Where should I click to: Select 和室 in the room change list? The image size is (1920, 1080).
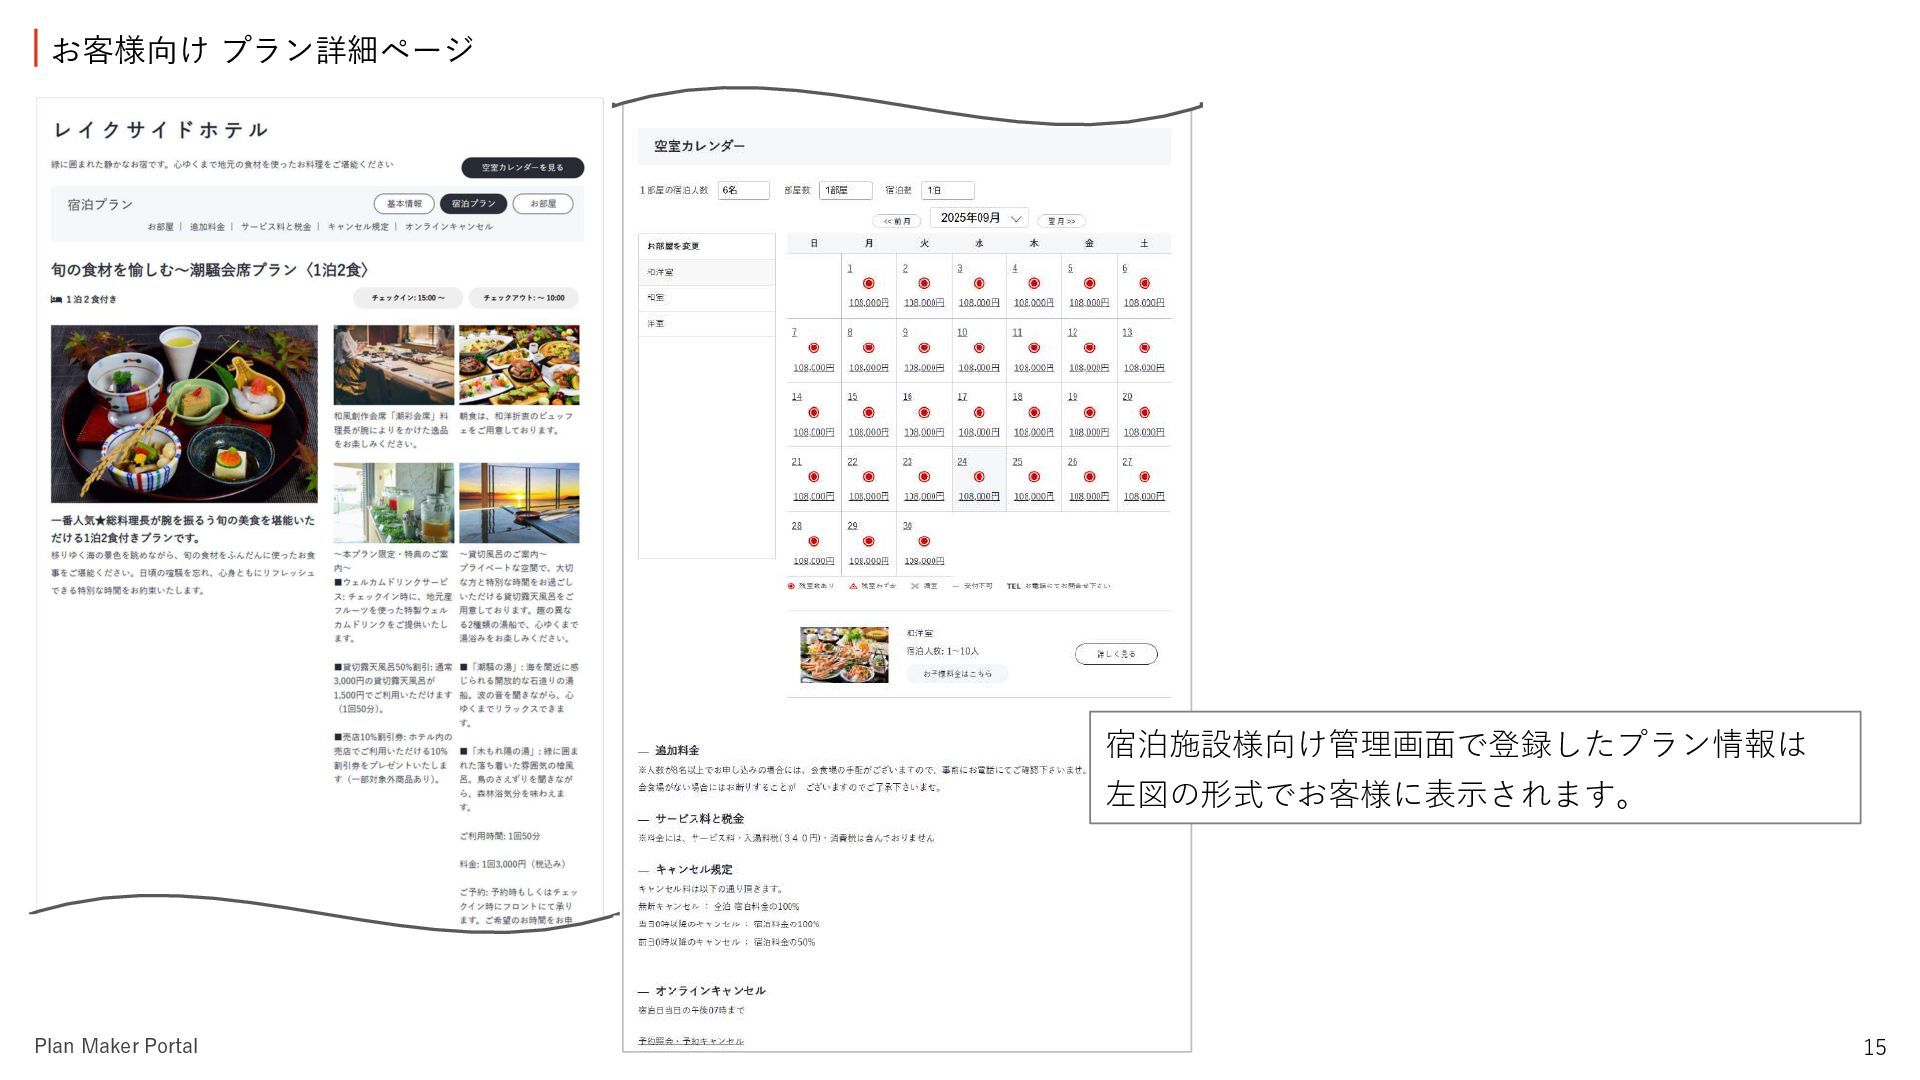[656, 298]
